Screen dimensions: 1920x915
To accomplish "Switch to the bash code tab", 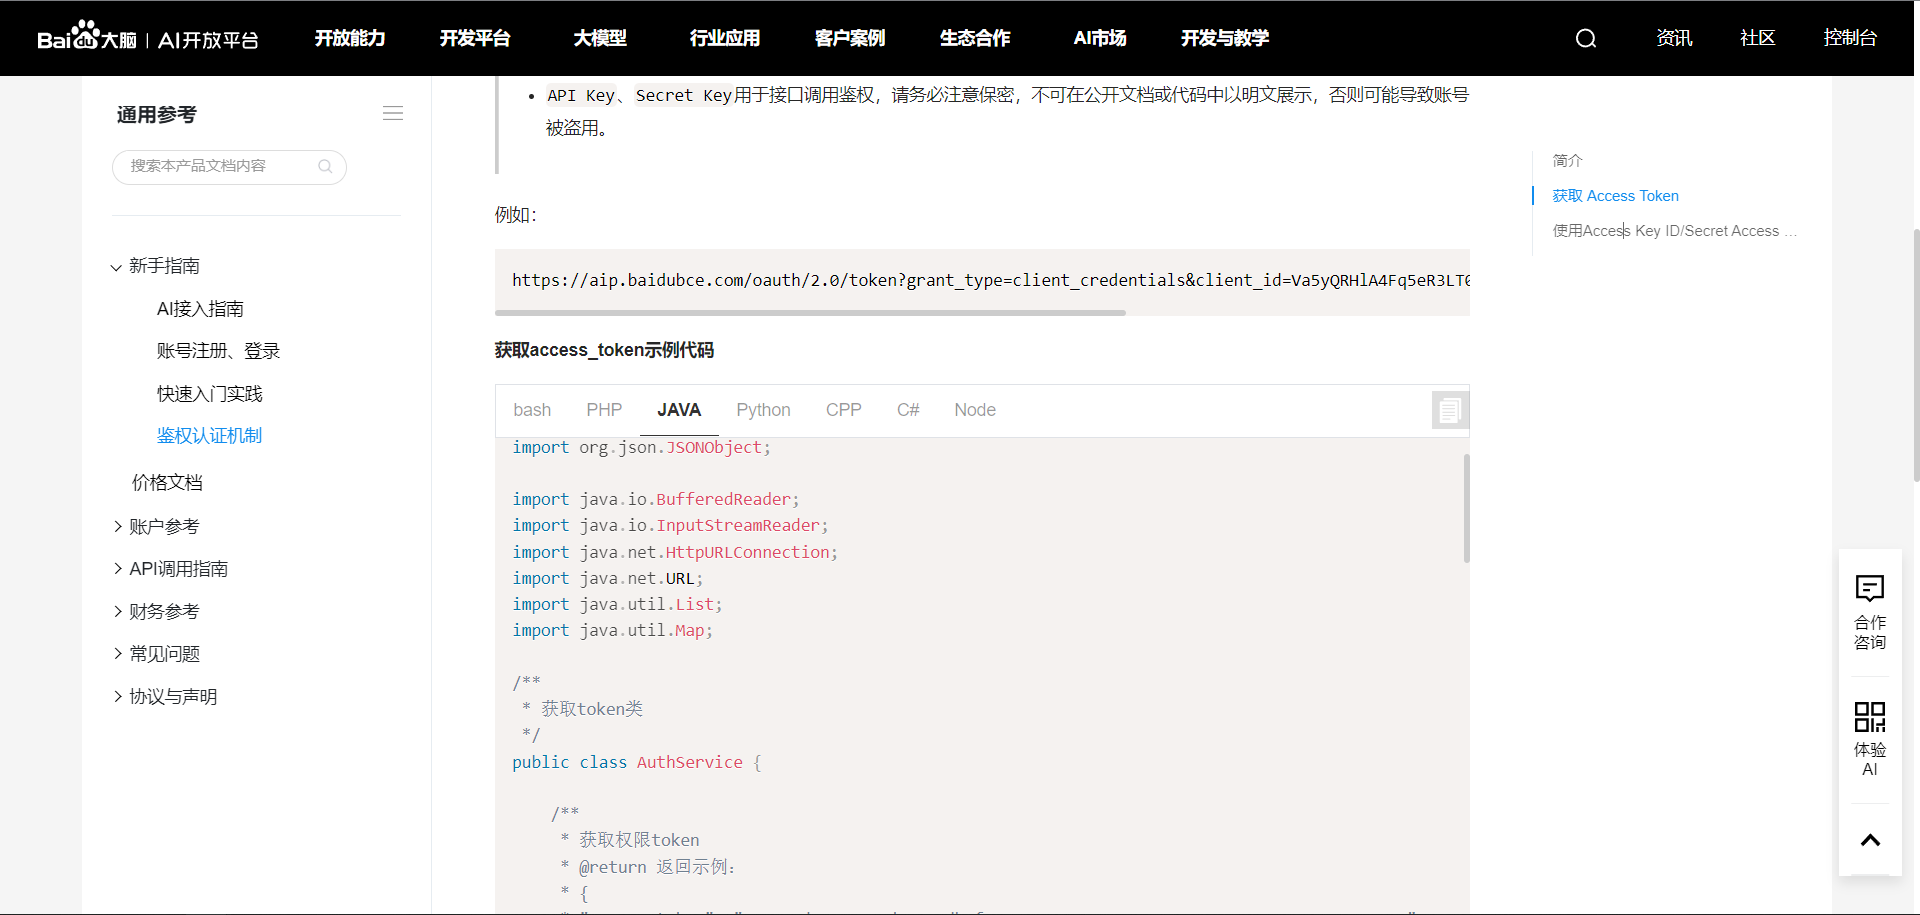I will pos(532,410).
